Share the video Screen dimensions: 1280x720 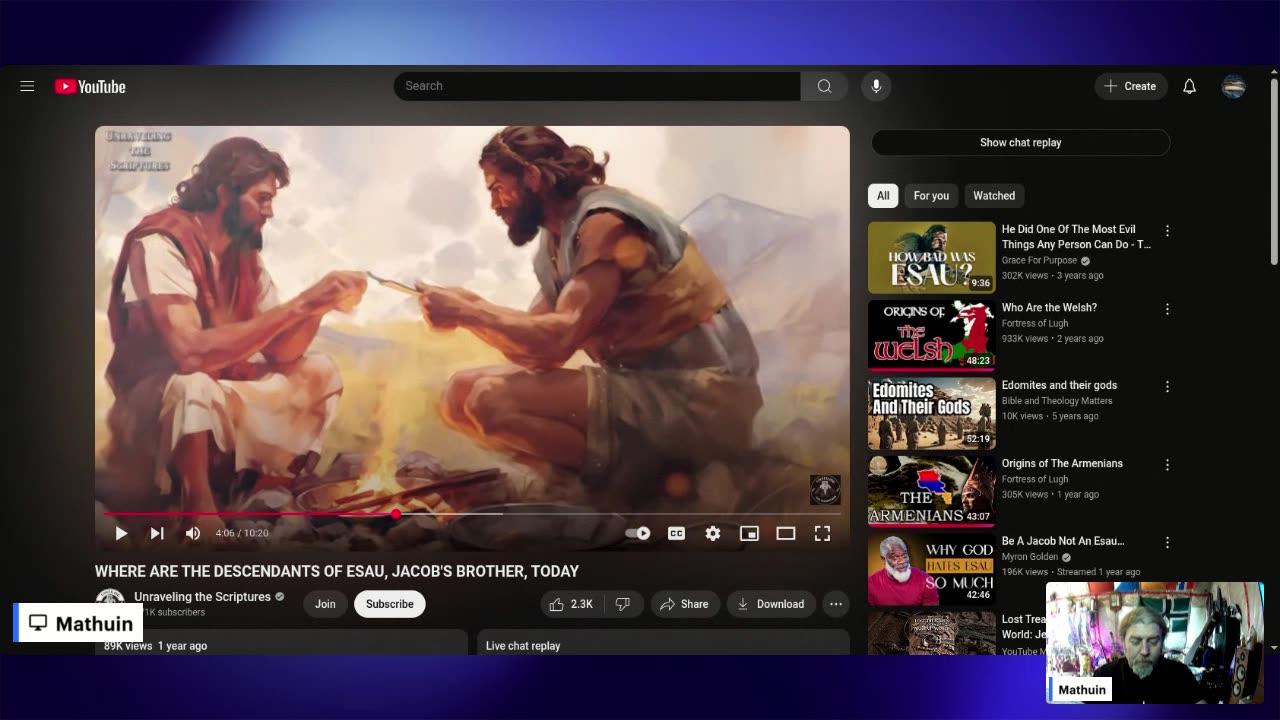[x=684, y=604]
